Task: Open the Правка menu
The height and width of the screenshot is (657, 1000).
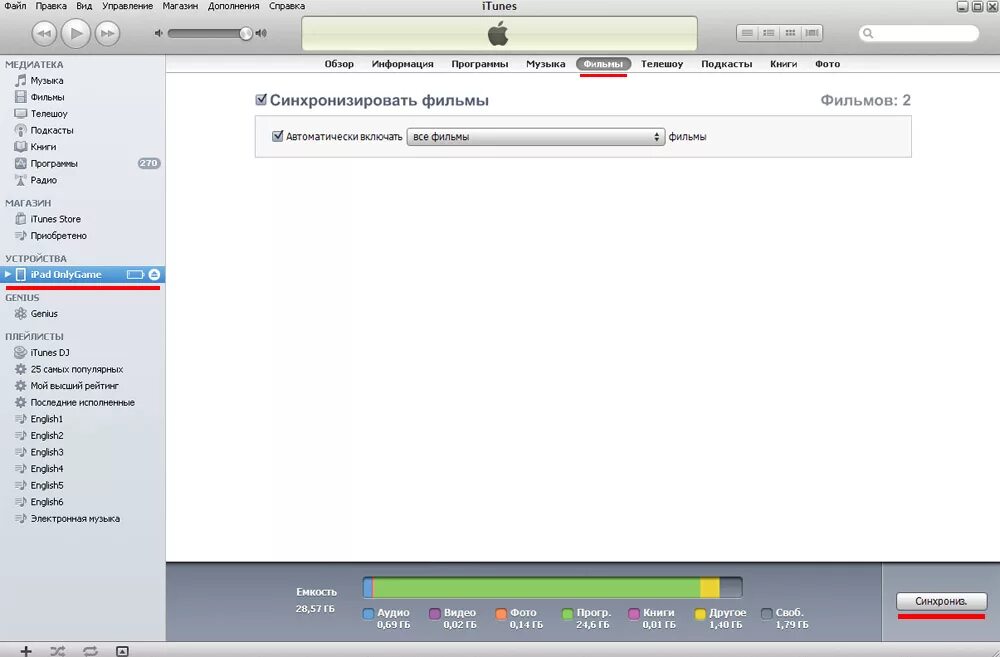Action: pos(51,6)
